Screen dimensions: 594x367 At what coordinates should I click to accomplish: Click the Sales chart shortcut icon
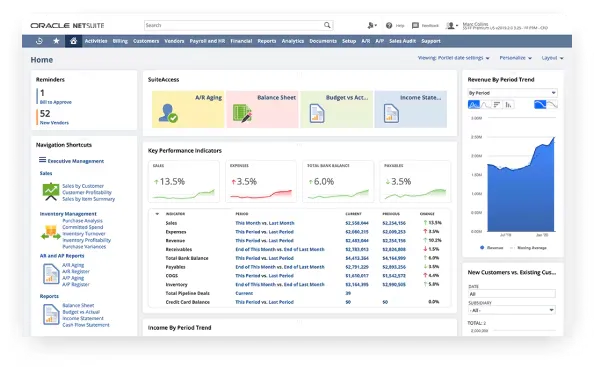pyautogui.click(x=51, y=192)
